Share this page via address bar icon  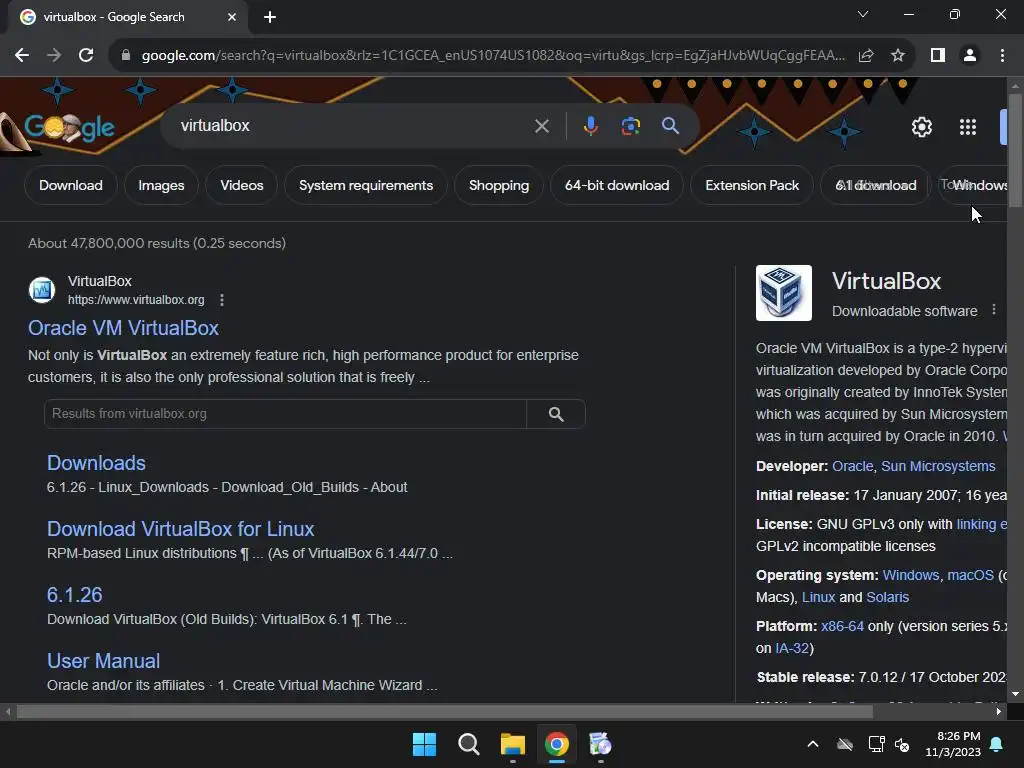[866, 56]
